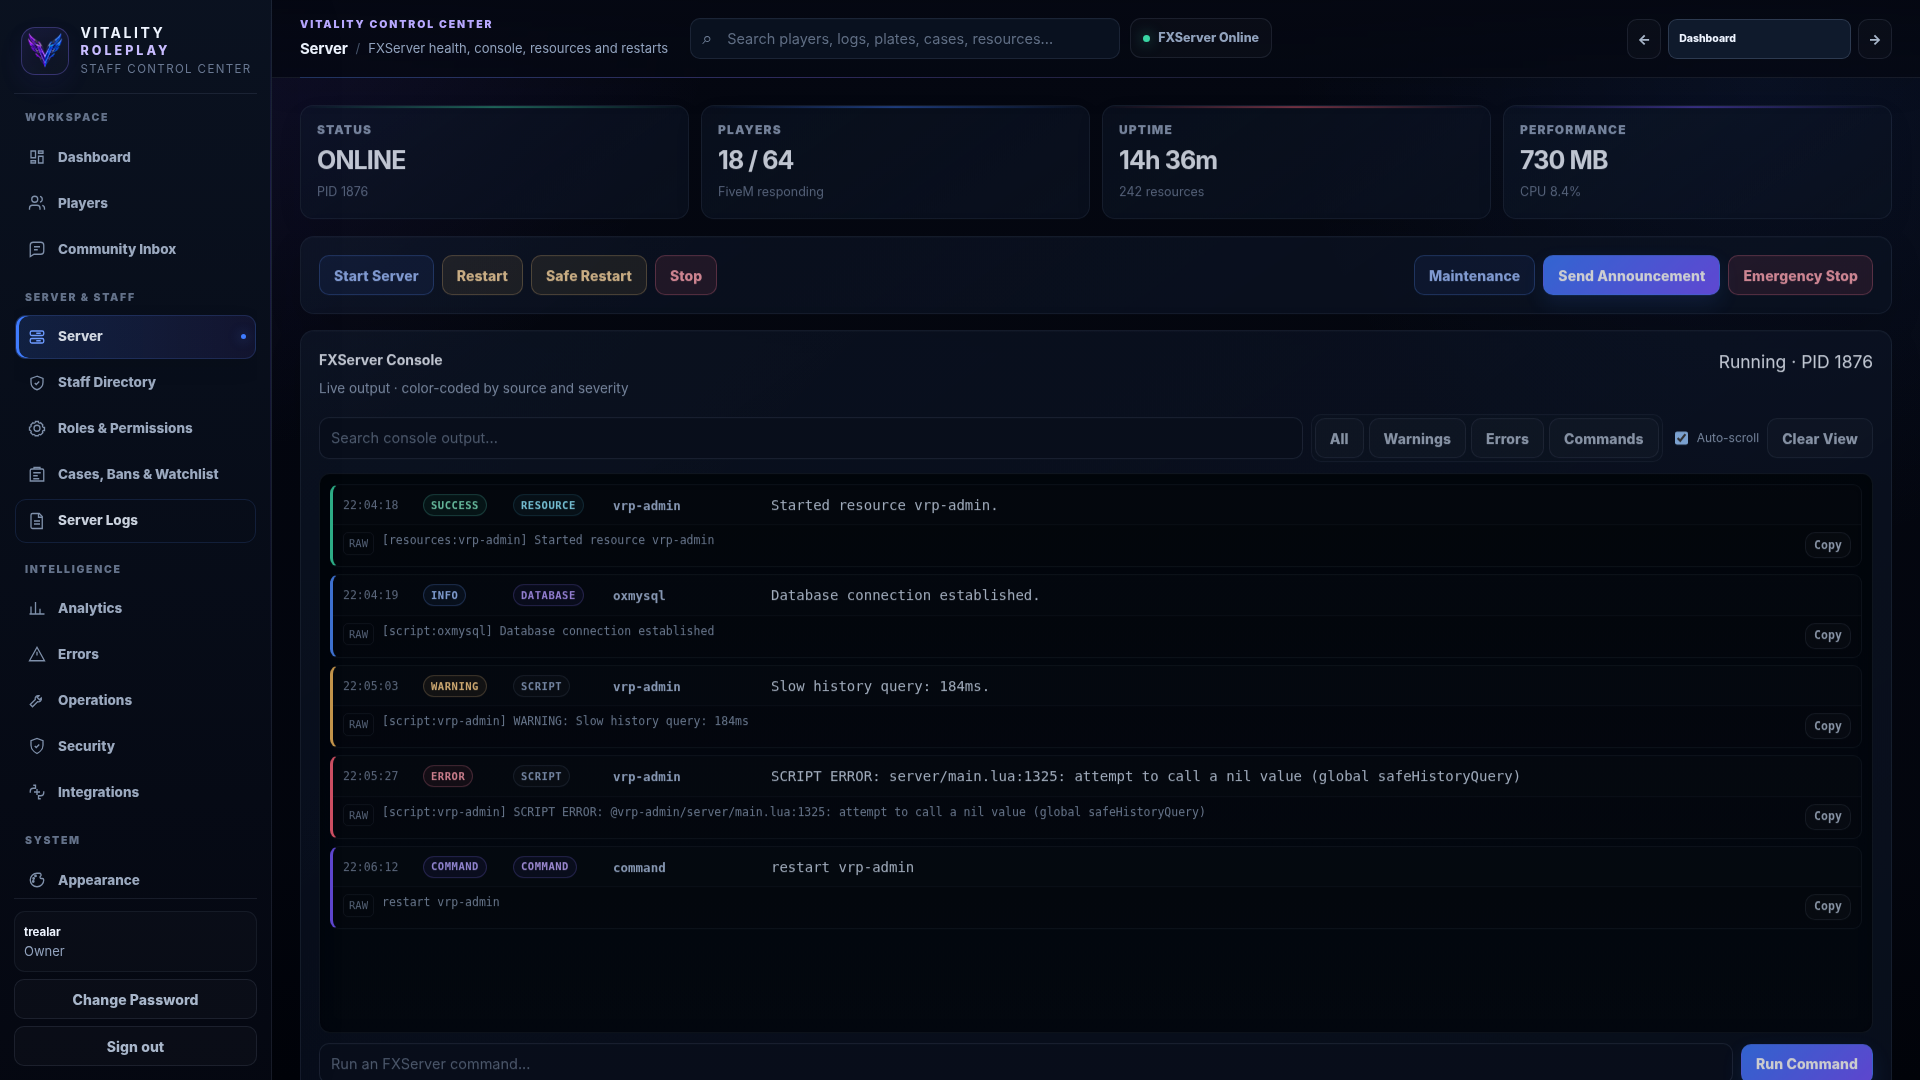Click the Integrations icon
This screenshot has width=1920, height=1080.
37,793
